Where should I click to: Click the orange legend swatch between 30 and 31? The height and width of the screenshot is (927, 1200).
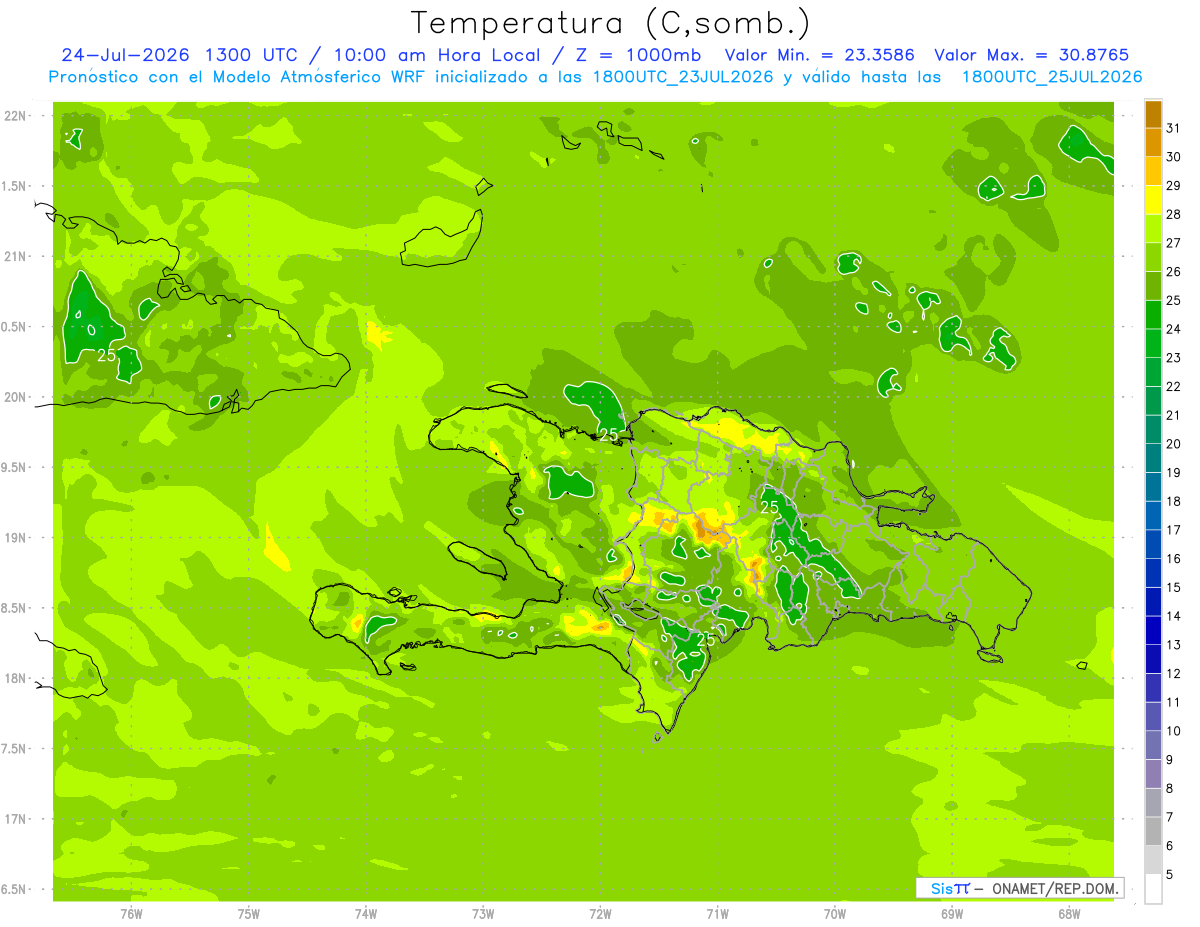pos(1153,143)
